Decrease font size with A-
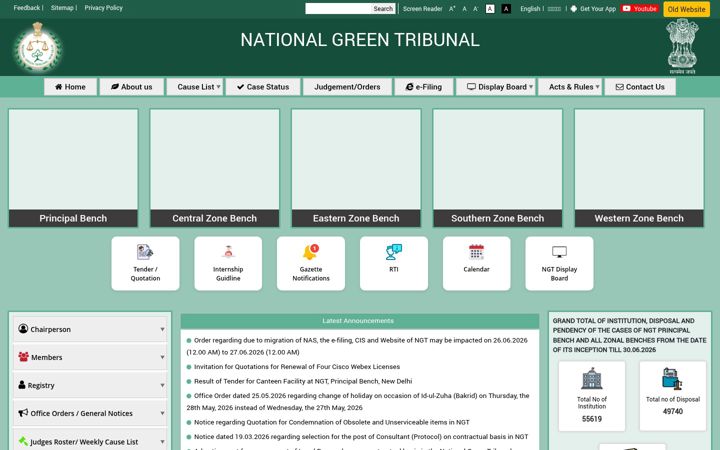Image resolution: width=720 pixels, height=450 pixels. pos(476,9)
